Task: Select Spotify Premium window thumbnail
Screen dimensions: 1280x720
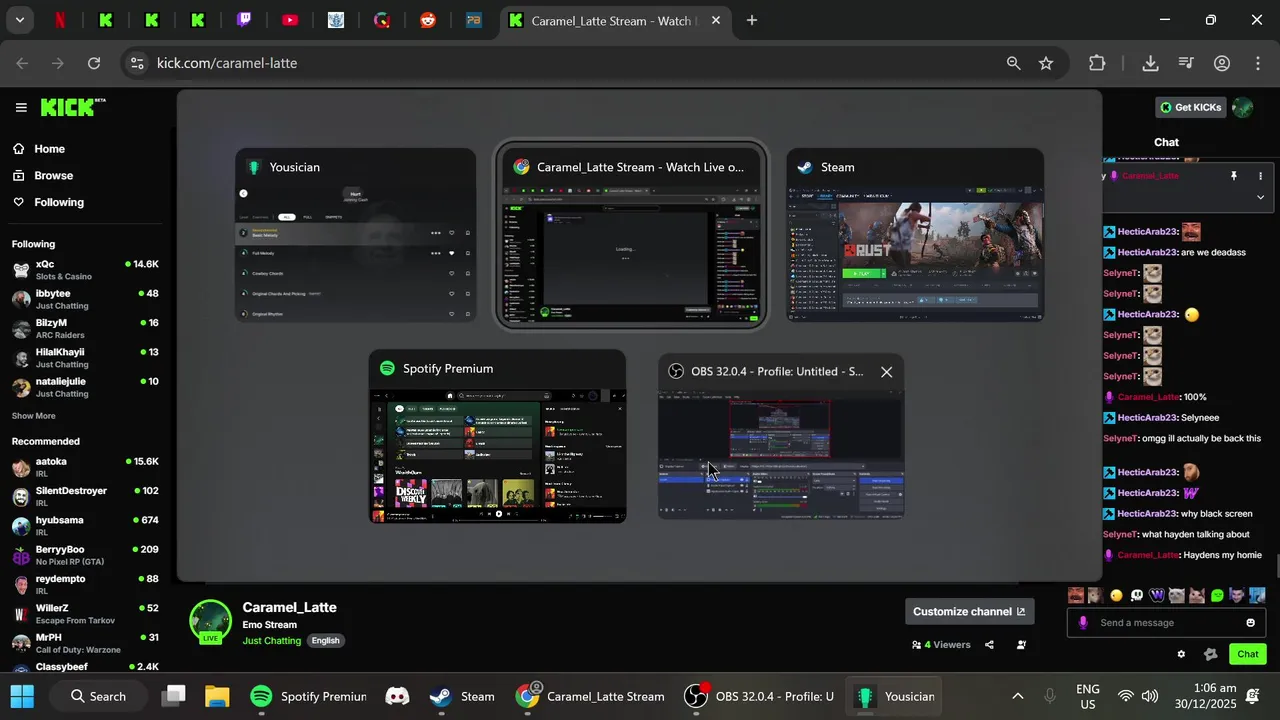Action: (497, 436)
